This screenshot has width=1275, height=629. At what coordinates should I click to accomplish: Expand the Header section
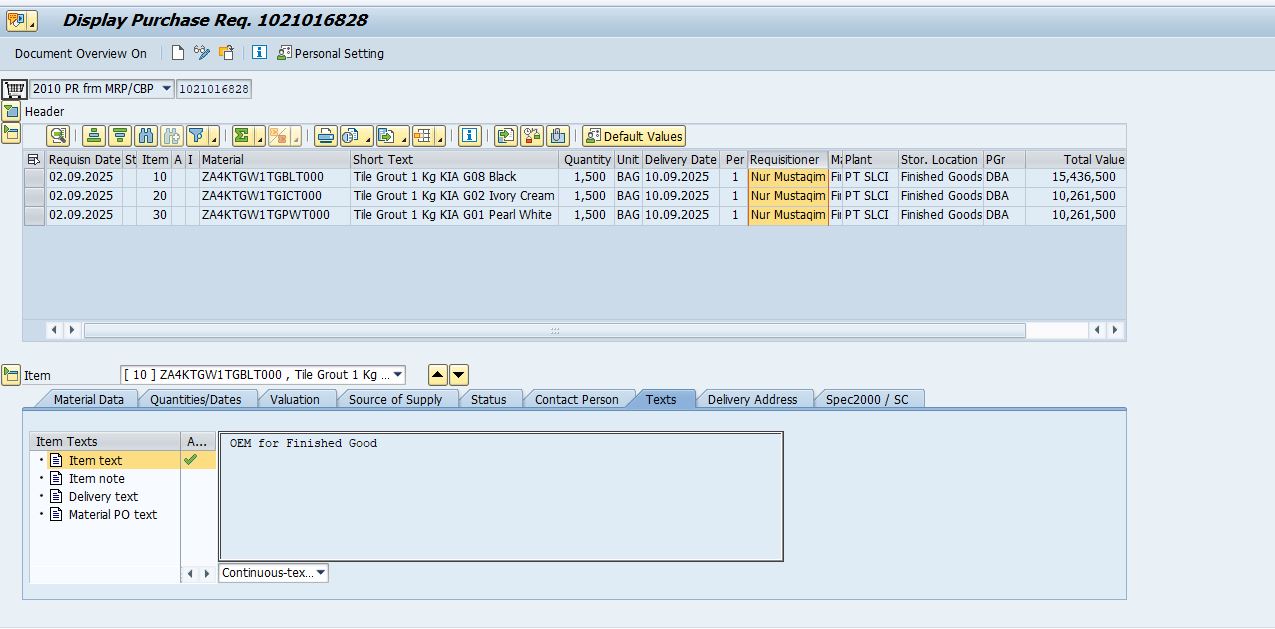tap(11, 111)
